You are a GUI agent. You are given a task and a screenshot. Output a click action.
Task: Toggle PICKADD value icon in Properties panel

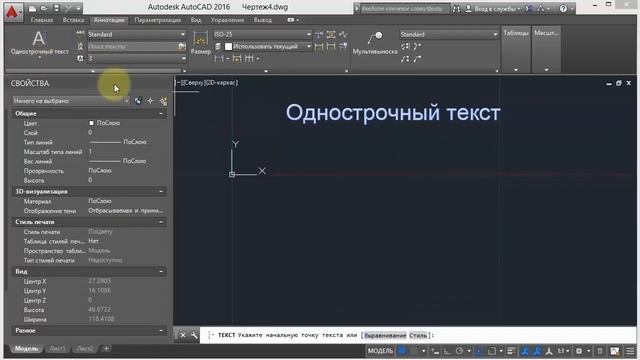pyautogui.click(x=163, y=101)
